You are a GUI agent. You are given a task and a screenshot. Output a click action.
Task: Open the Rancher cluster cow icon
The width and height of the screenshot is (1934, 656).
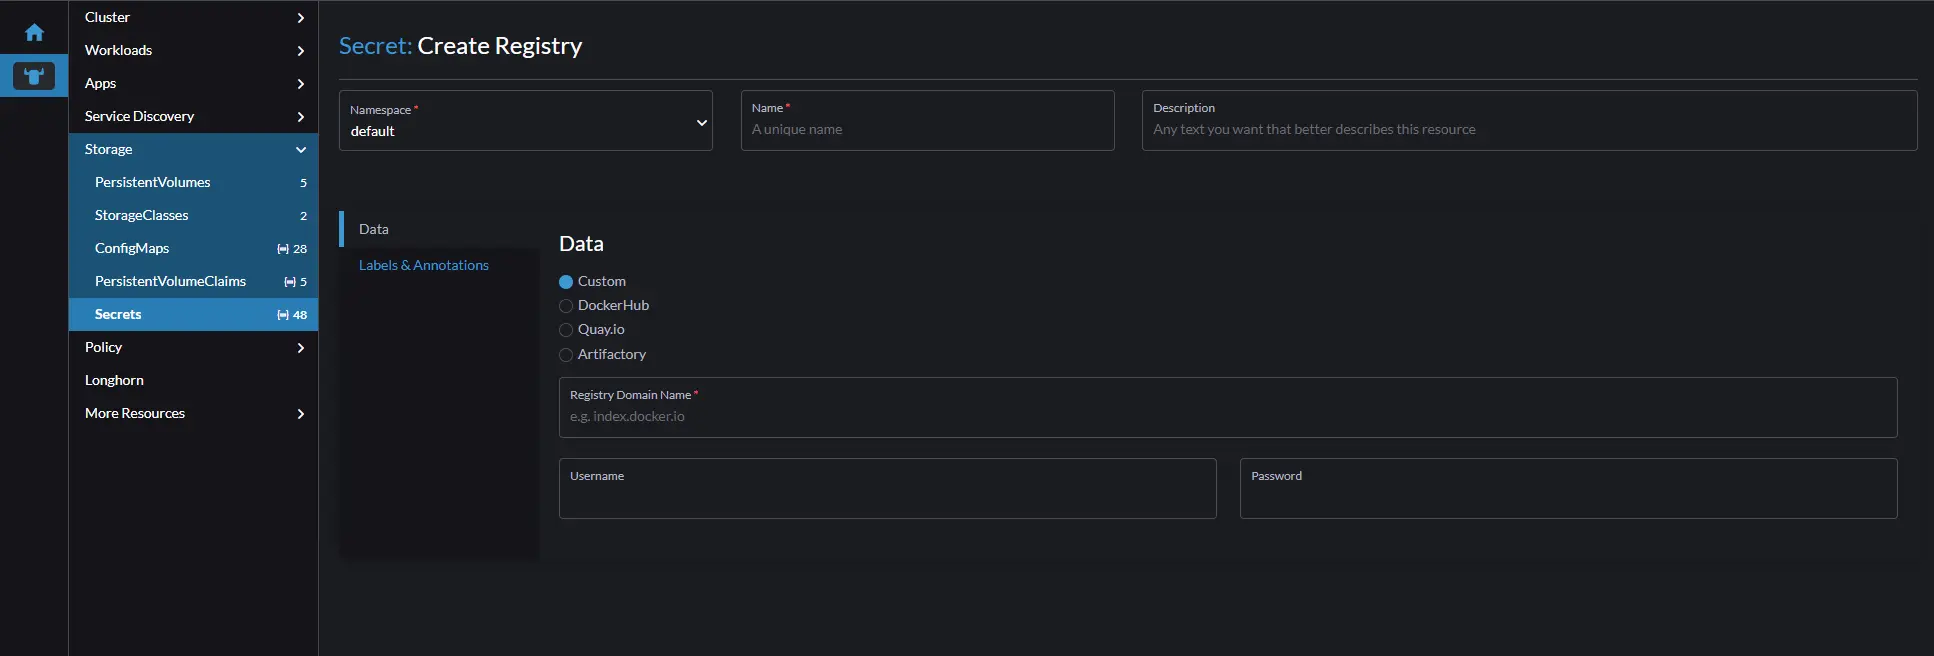tap(34, 76)
